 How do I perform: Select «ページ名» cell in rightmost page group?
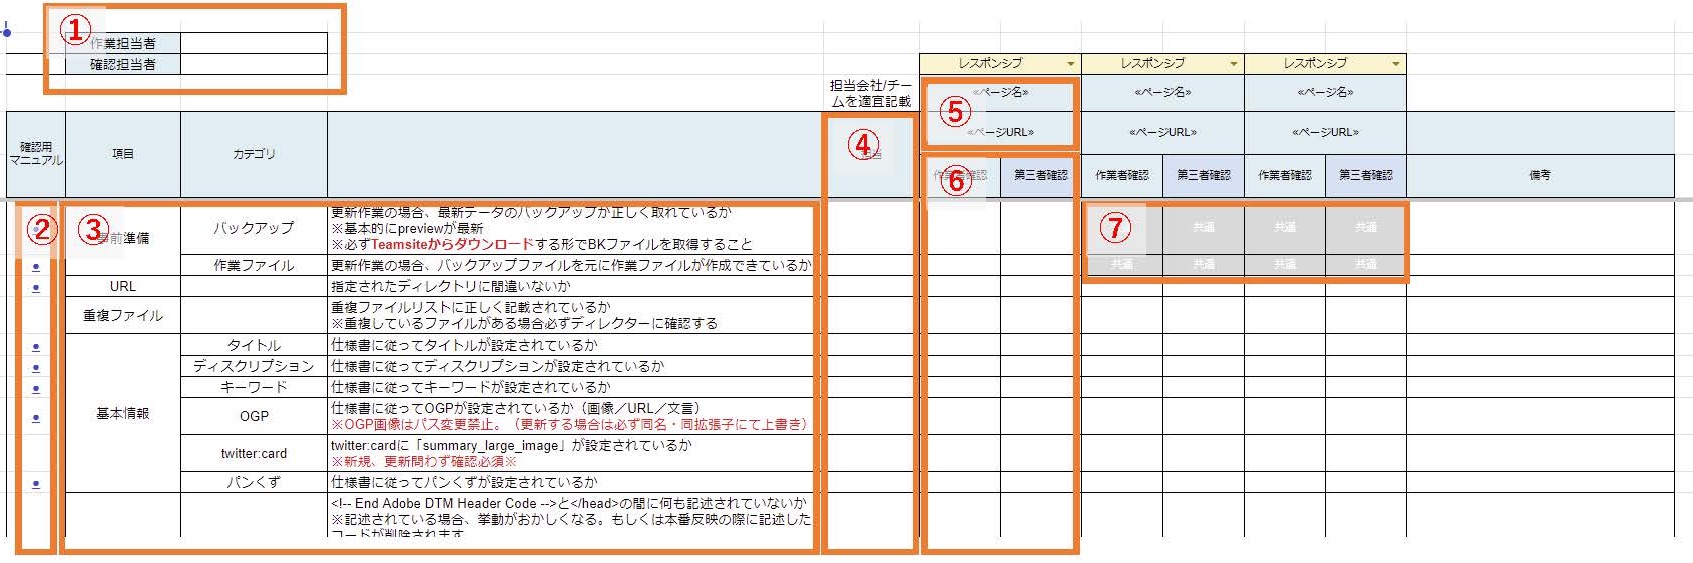click(x=1325, y=92)
